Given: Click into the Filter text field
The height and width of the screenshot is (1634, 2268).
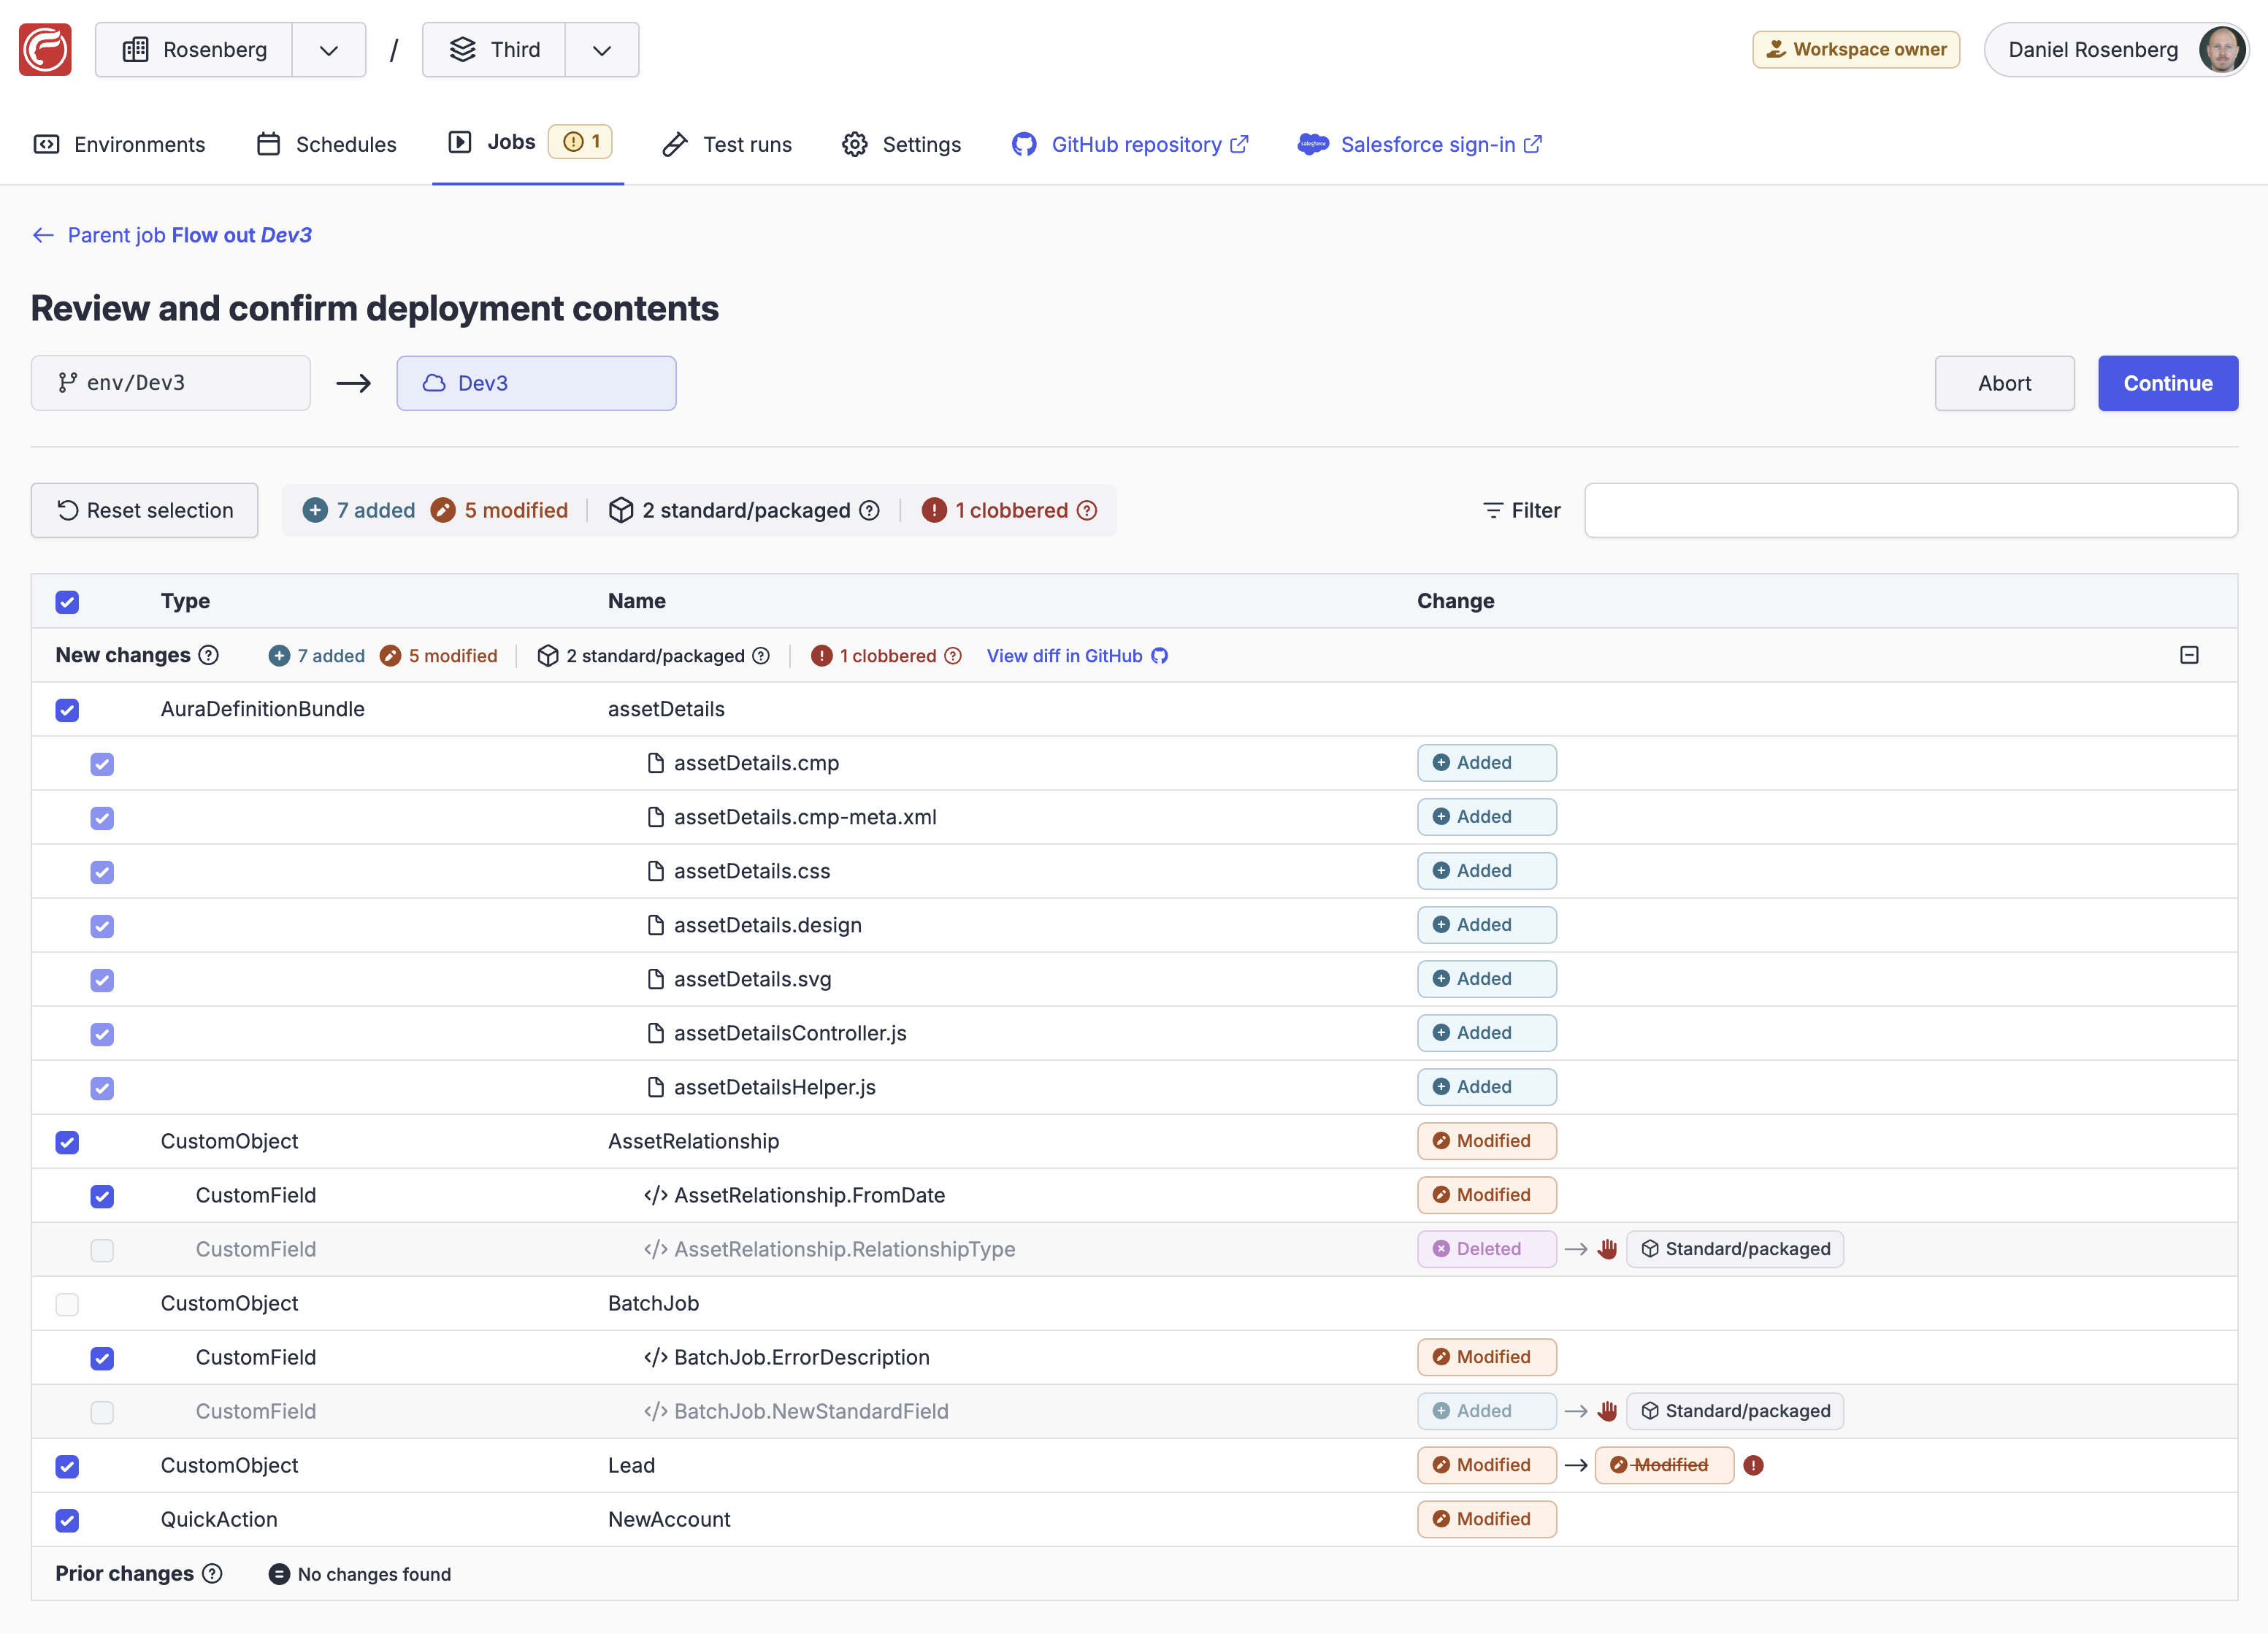Looking at the screenshot, I should pyautogui.click(x=1910, y=511).
